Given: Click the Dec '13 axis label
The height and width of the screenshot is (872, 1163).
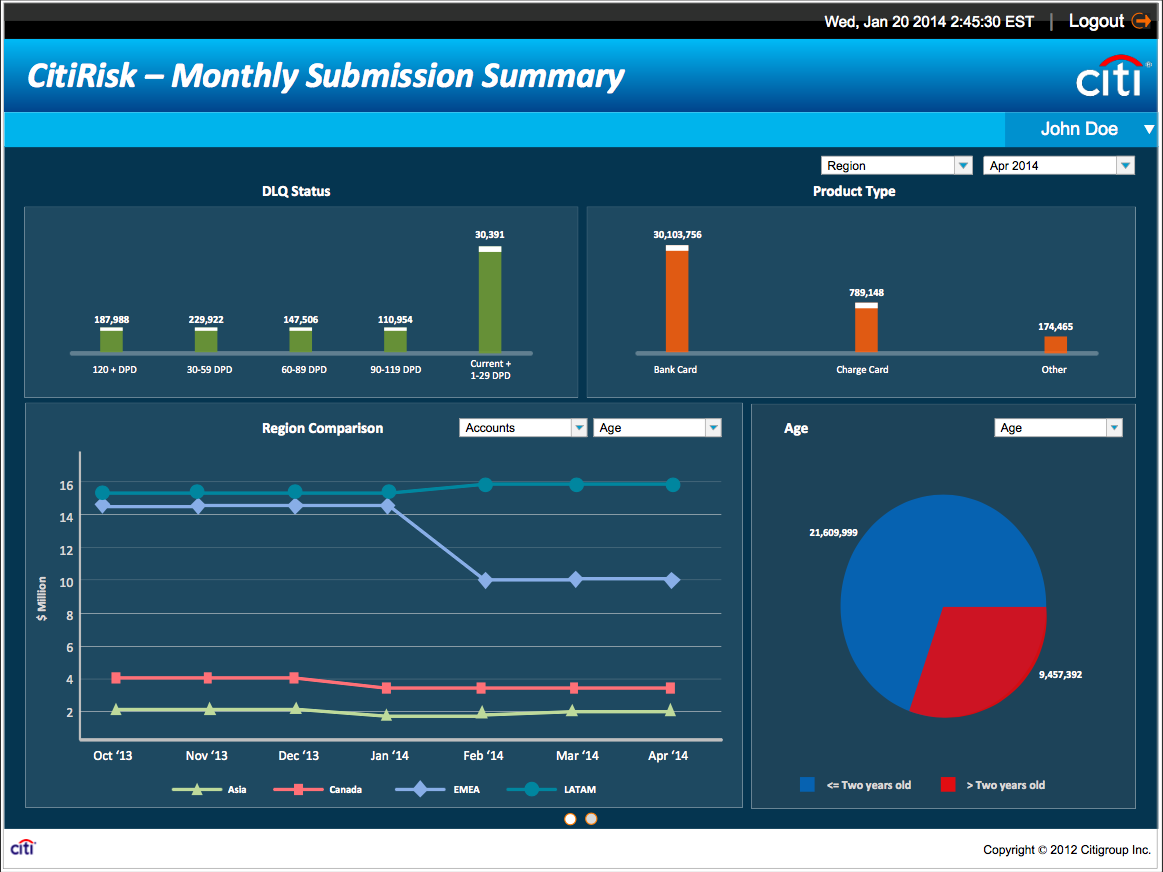Looking at the screenshot, I should 298,756.
